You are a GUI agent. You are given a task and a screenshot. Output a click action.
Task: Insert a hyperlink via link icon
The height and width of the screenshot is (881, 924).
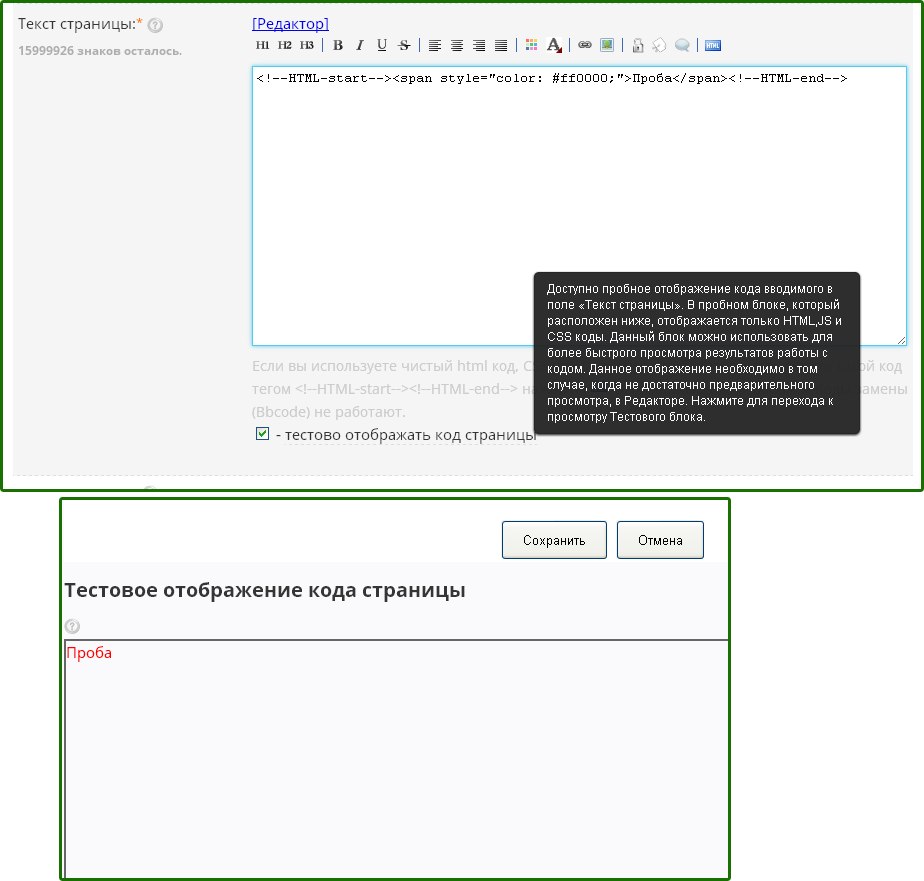585,45
